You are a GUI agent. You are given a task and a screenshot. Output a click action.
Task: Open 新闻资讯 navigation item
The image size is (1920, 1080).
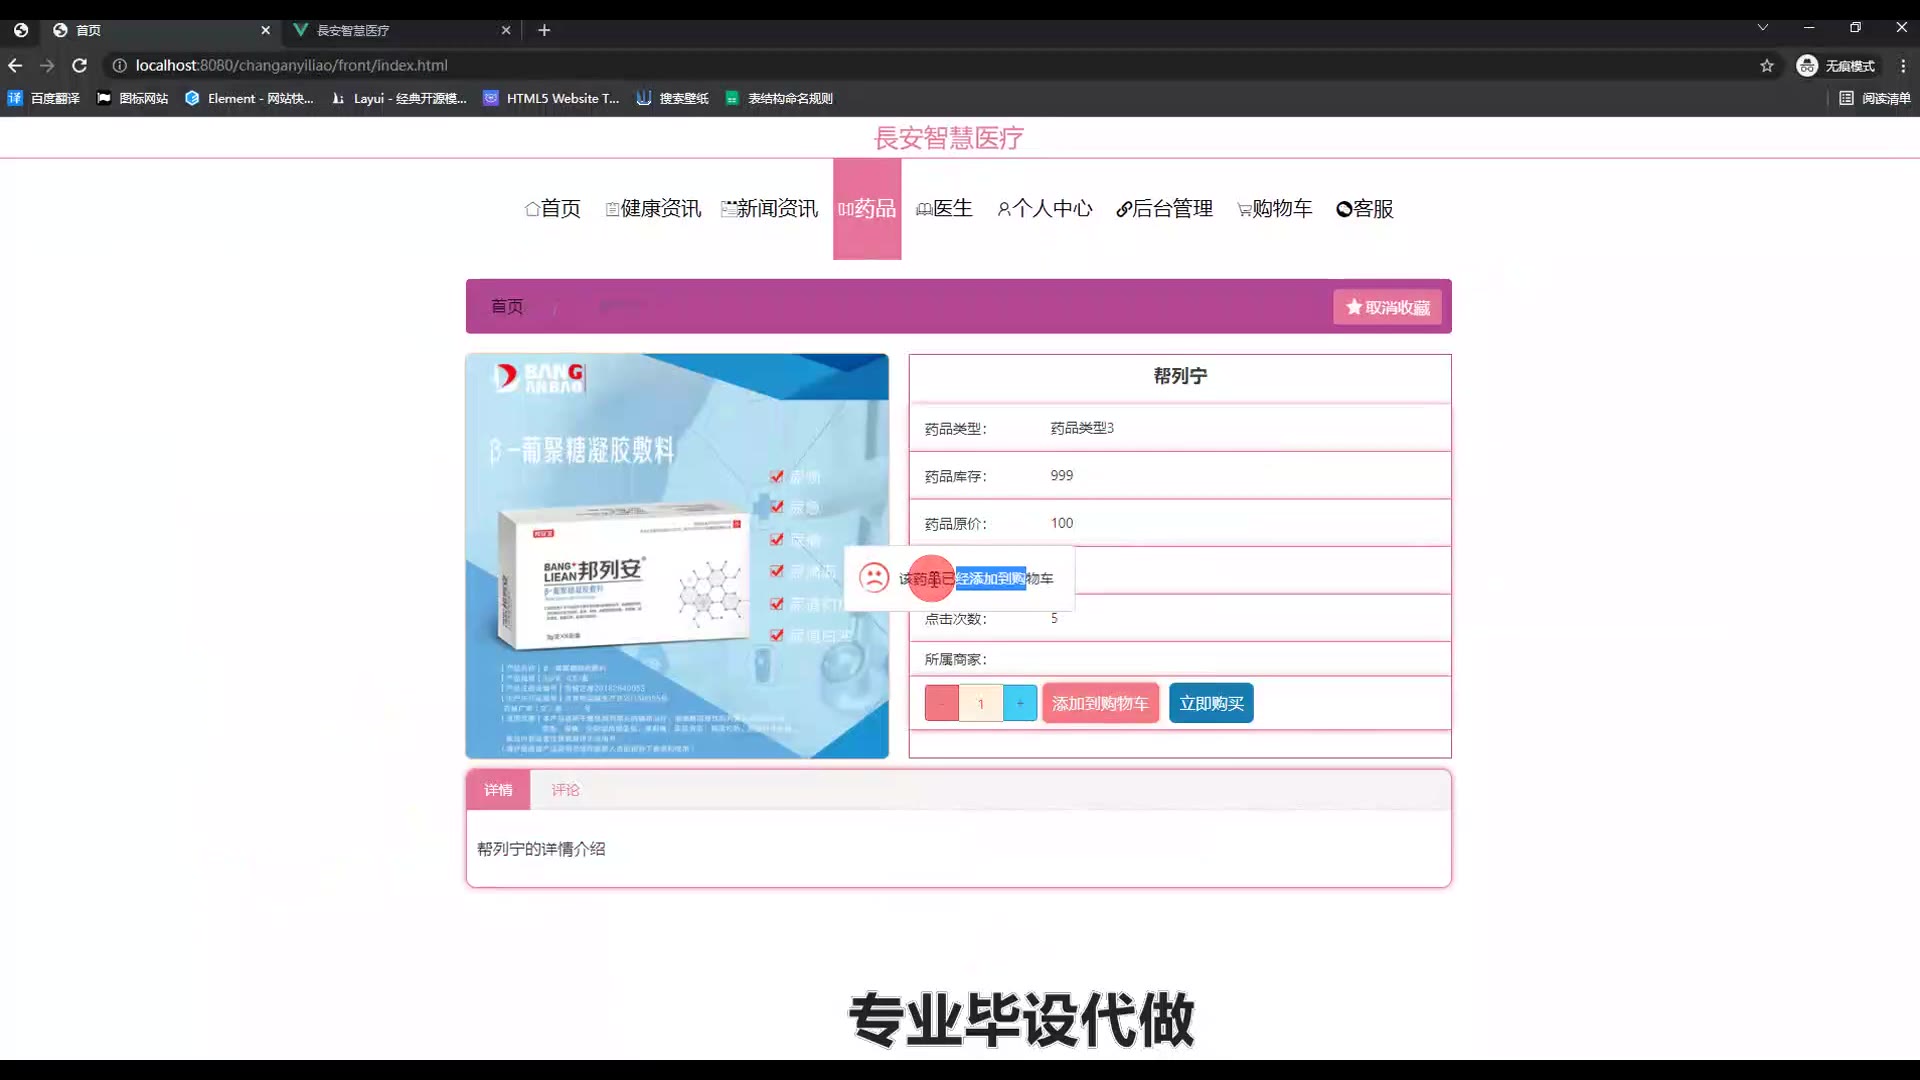pyautogui.click(x=769, y=208)
